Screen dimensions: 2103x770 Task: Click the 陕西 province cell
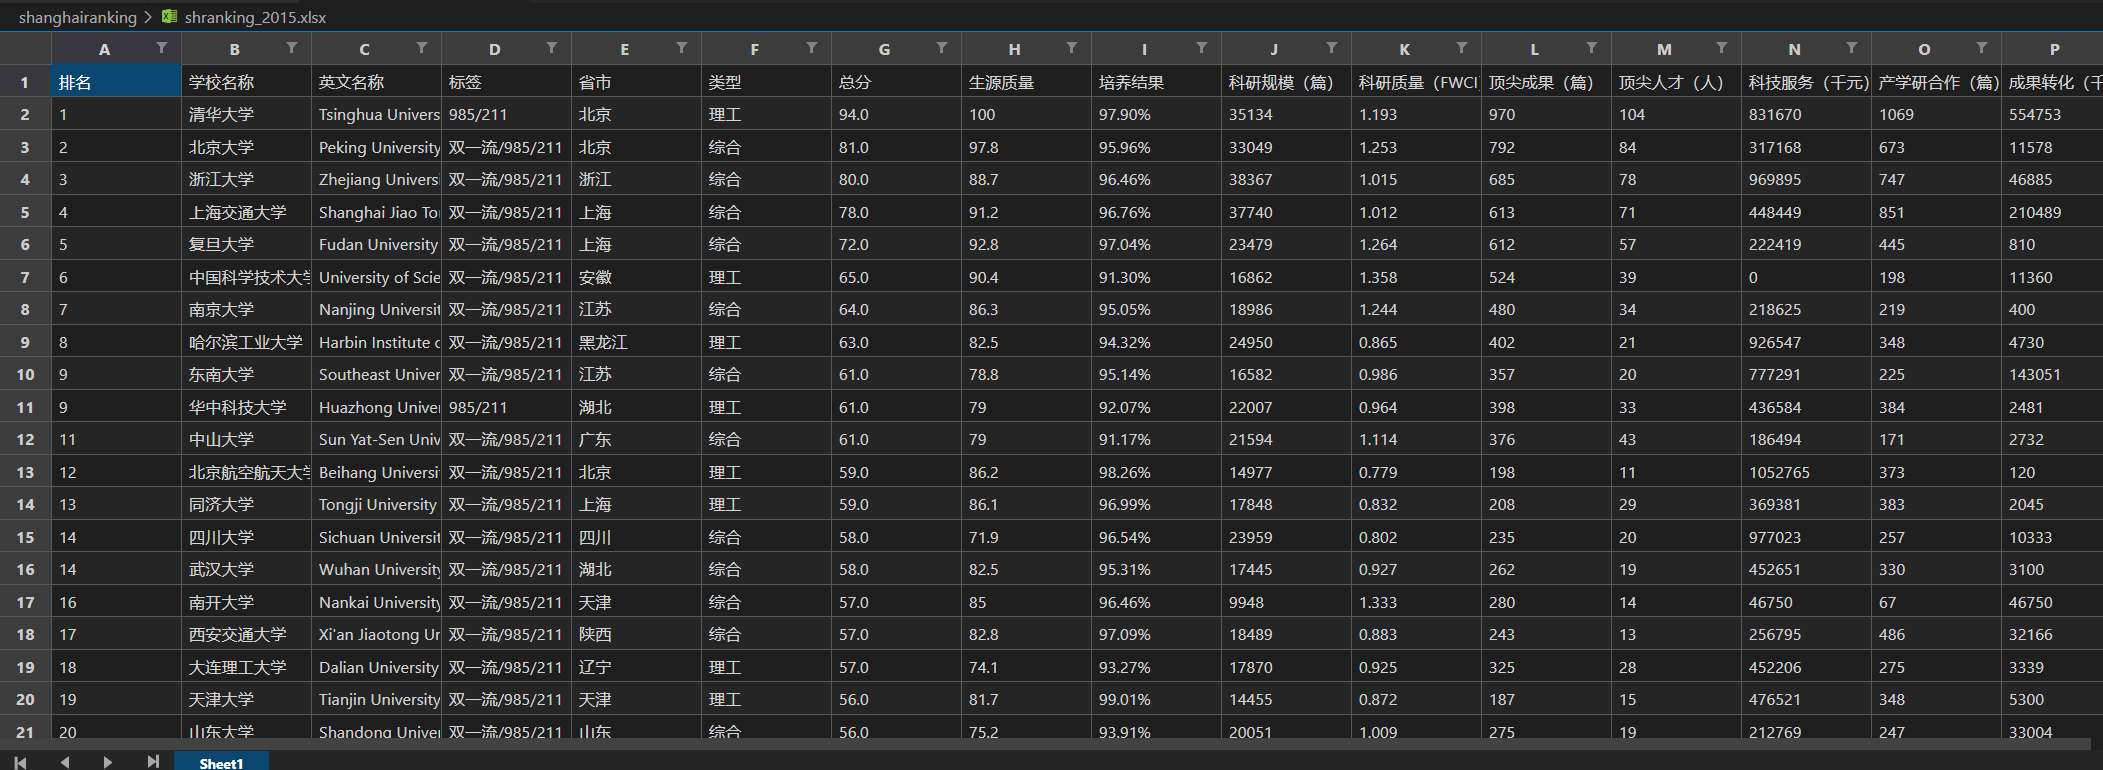point(636,634)
